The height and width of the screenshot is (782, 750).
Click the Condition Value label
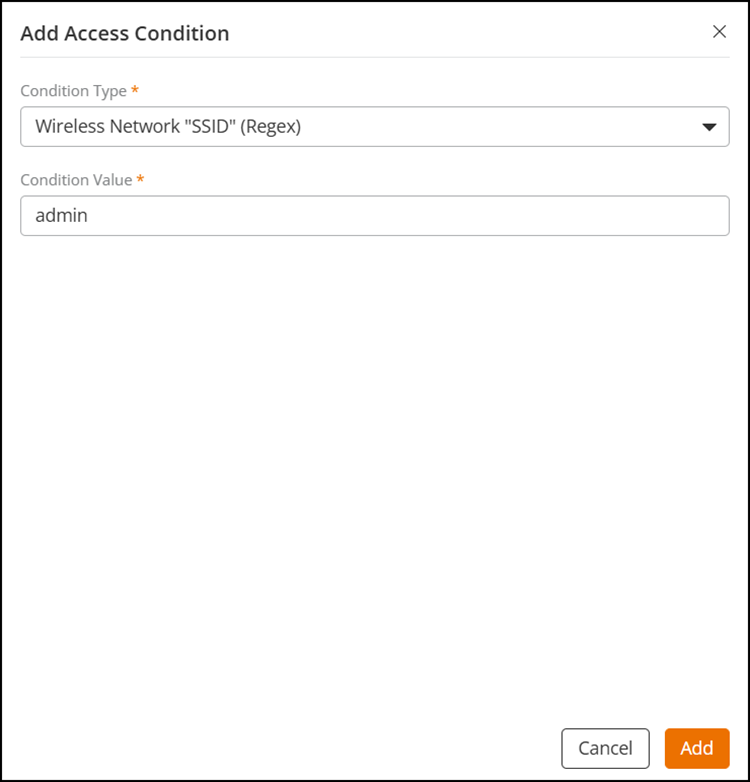pyautogui.click(x=76, y=180)
